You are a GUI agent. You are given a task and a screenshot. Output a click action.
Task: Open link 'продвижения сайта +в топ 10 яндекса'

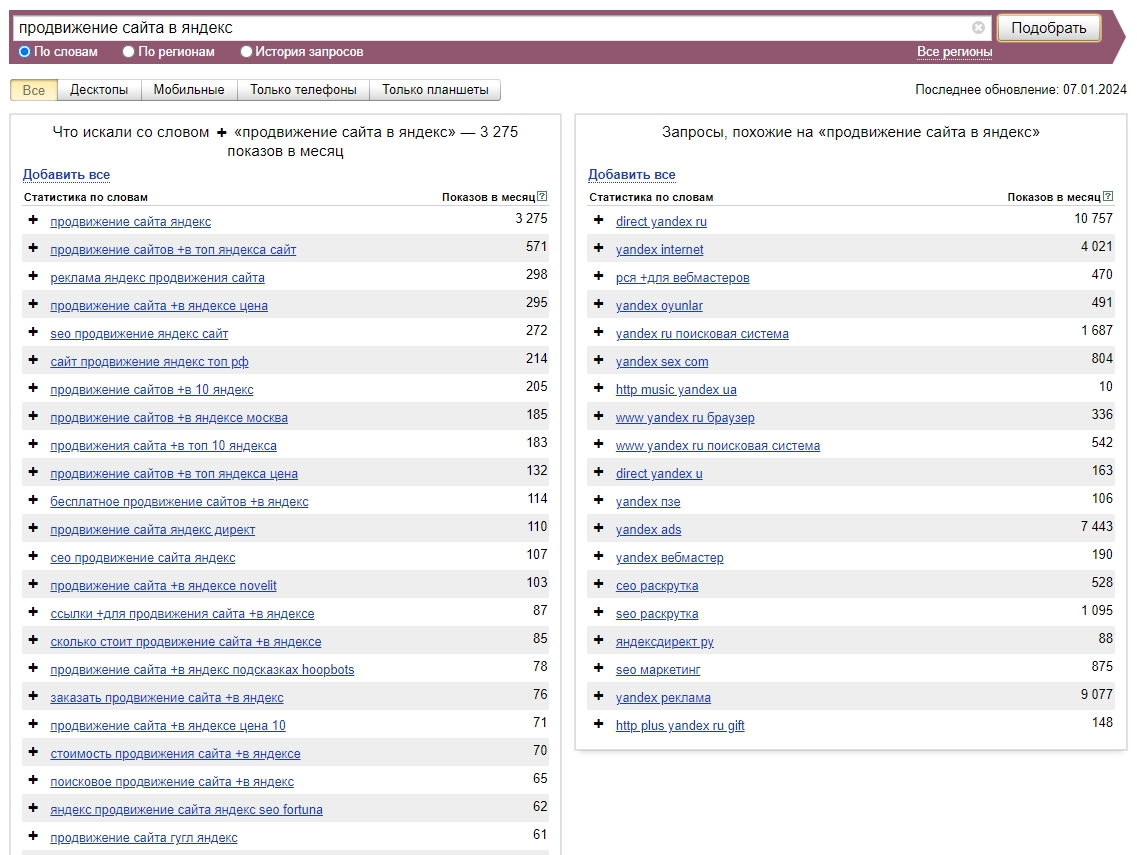(163, 446)
